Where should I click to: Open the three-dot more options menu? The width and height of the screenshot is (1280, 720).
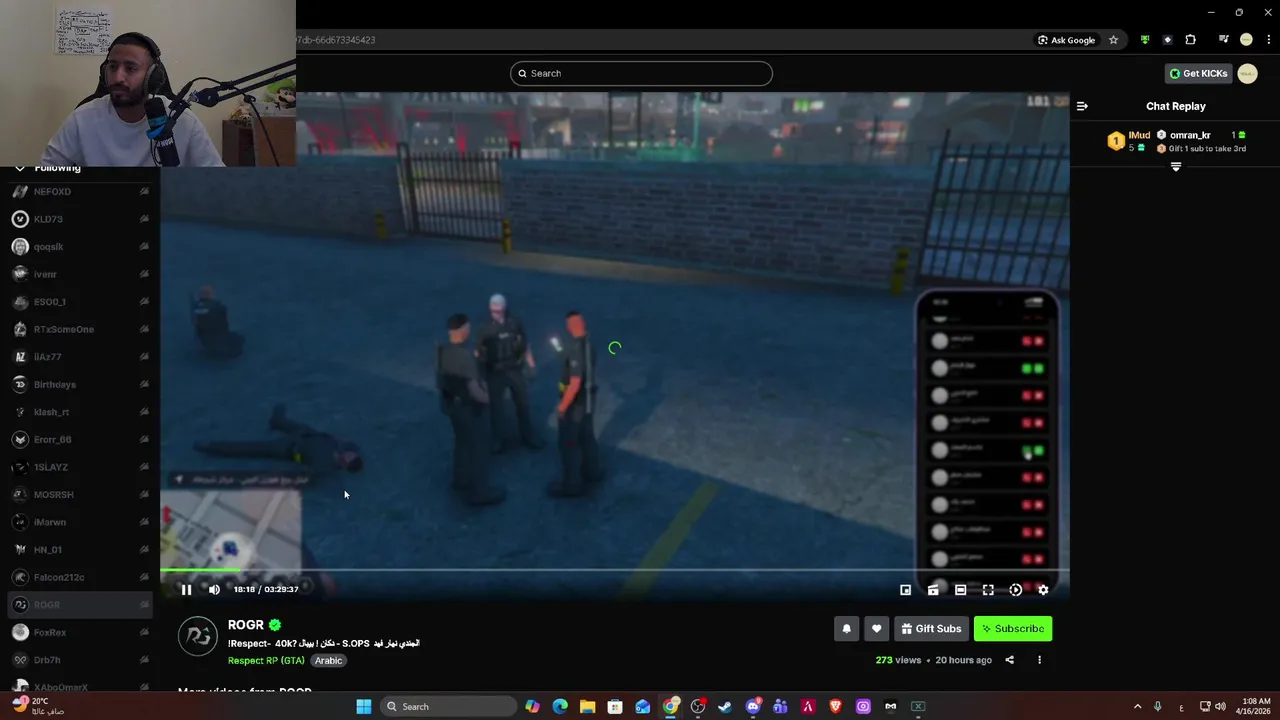pyautogui.click(x=1039, y=660)
